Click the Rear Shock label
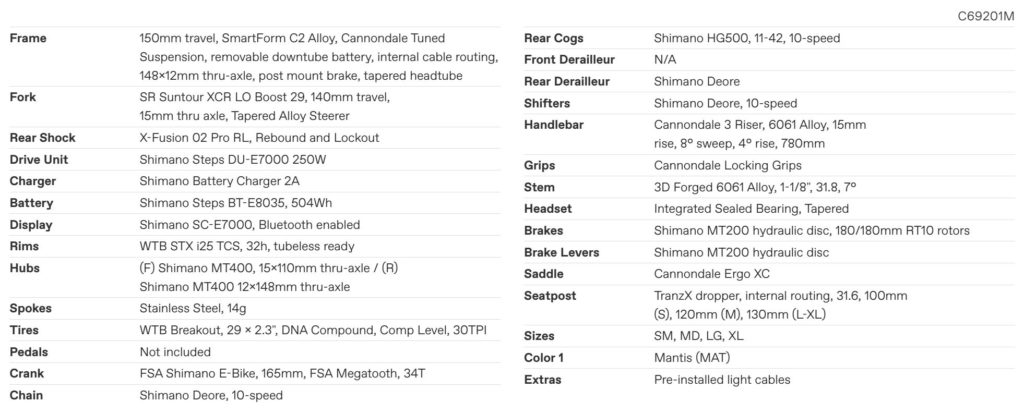The width and height of the screenshot is (1024, 414). pyautogui.click(x=42, y=138)
